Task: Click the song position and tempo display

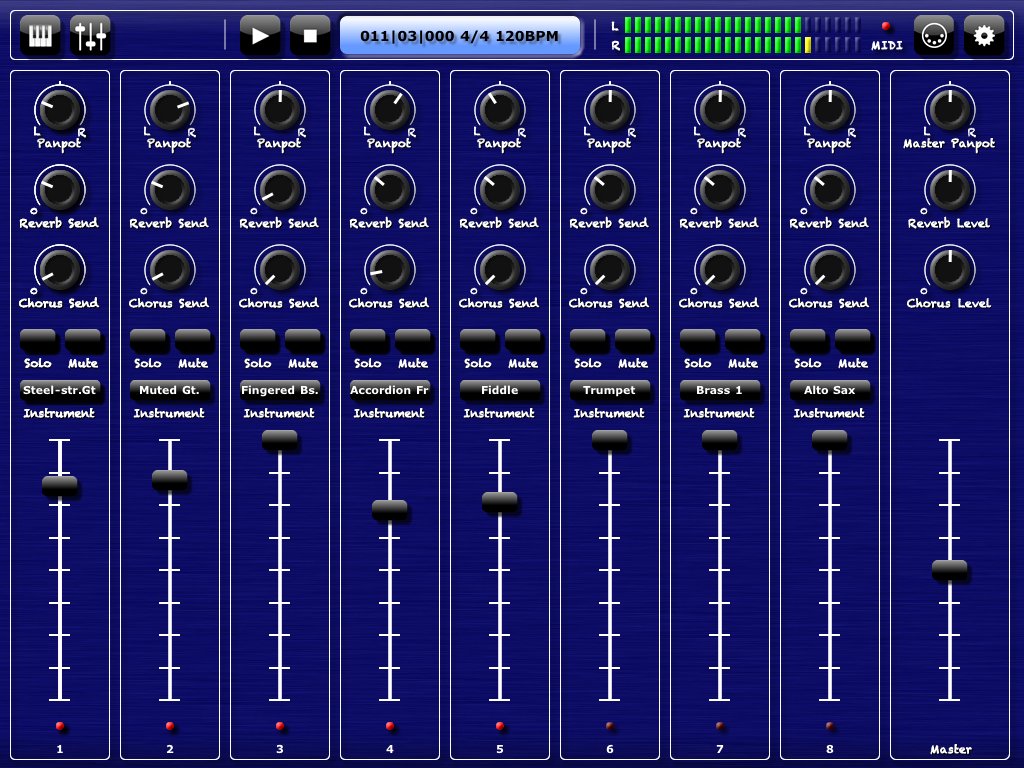Action: pyautogui.click(x=460, y=36)
